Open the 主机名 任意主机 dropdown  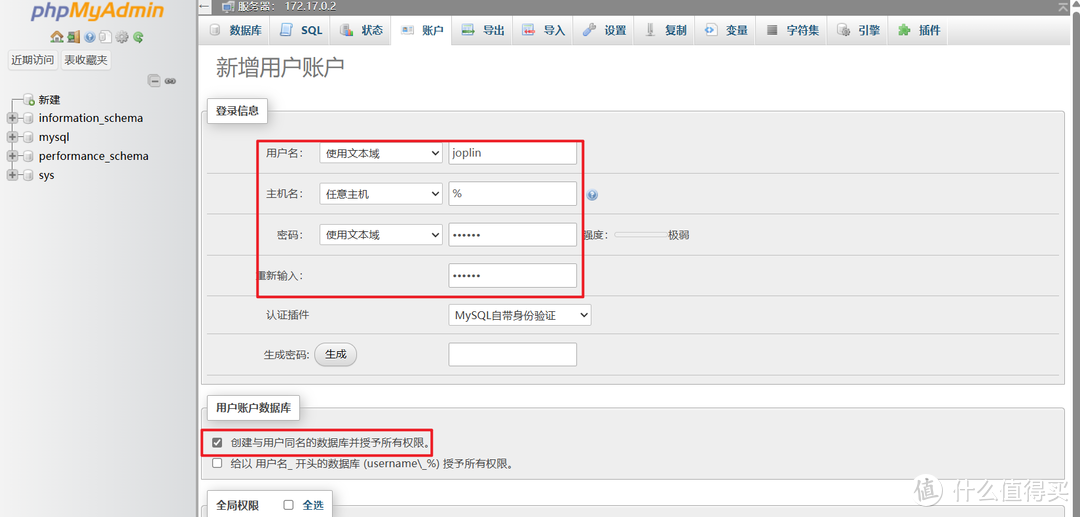pos(381,194)
